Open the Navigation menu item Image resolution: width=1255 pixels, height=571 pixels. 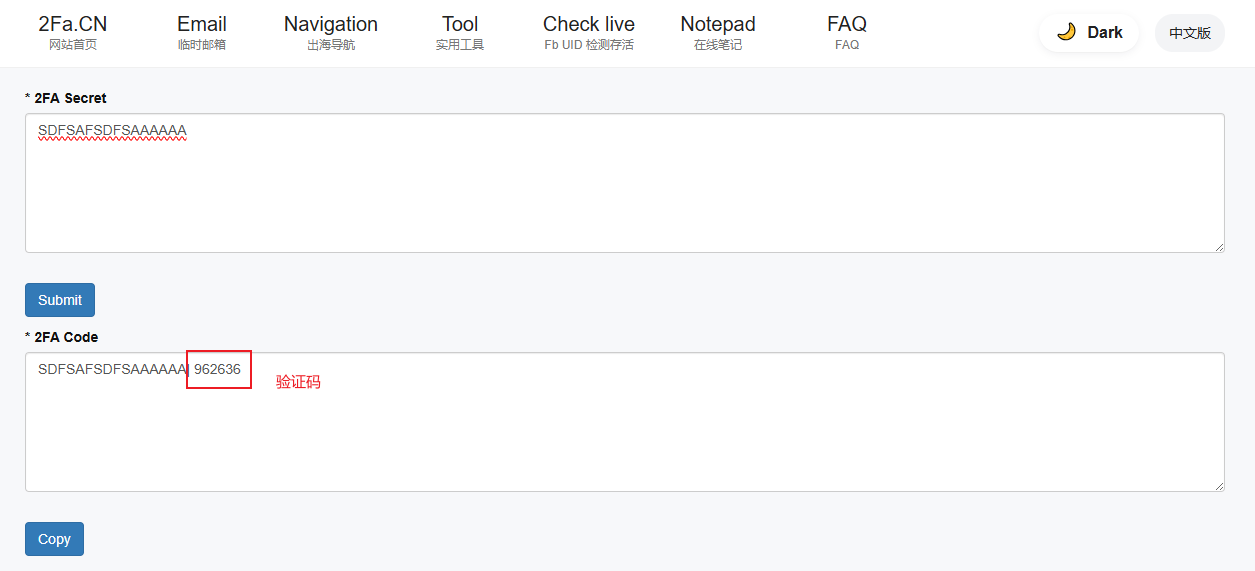pyautogui.click(x=331, y=33)
